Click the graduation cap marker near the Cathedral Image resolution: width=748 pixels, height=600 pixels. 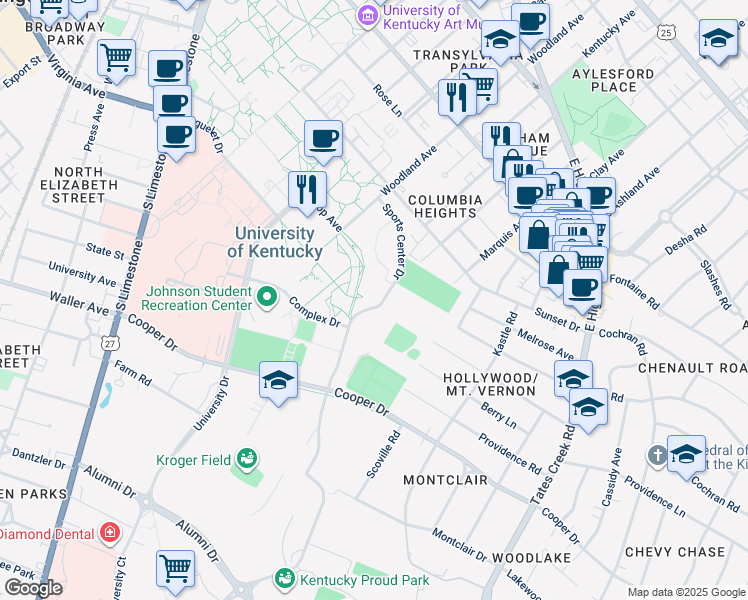click(x=686, y=455)
